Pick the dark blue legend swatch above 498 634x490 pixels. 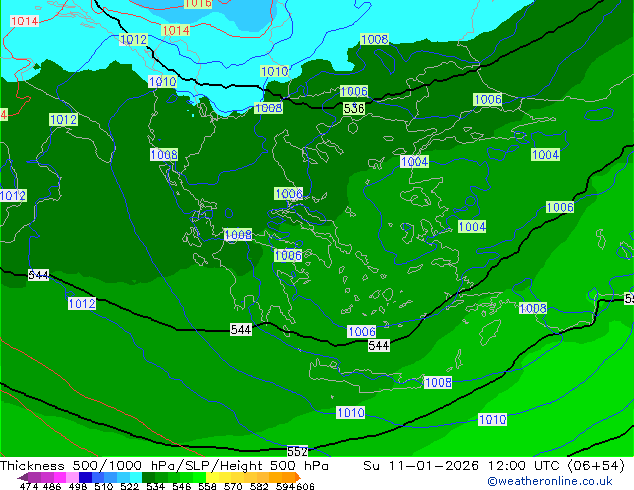(x=85, y=477)
